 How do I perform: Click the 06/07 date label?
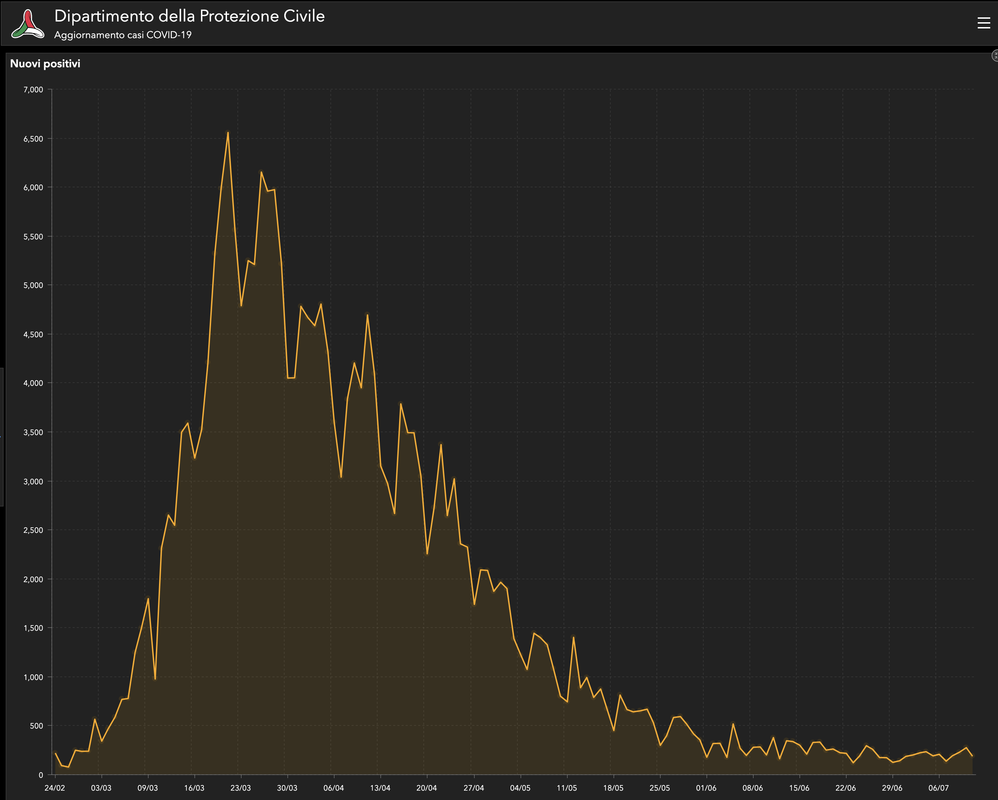938,788
